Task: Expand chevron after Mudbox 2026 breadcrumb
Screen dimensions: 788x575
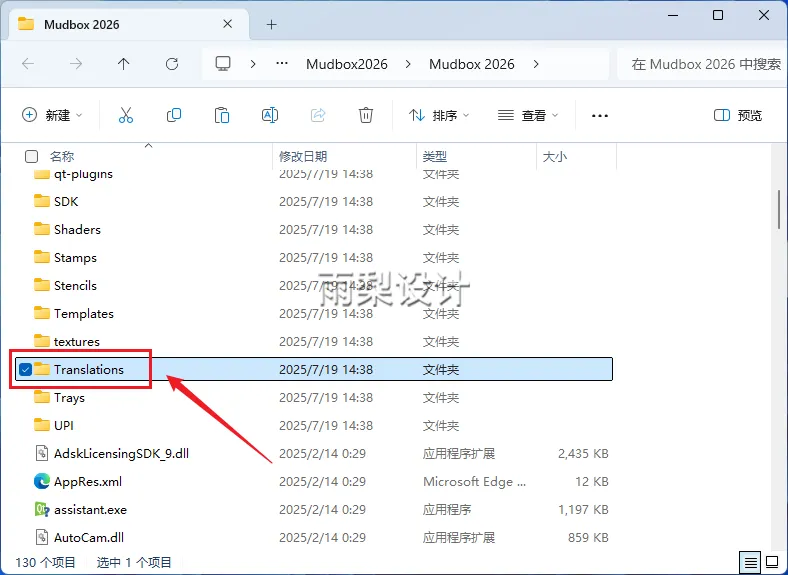Action: 536,64
